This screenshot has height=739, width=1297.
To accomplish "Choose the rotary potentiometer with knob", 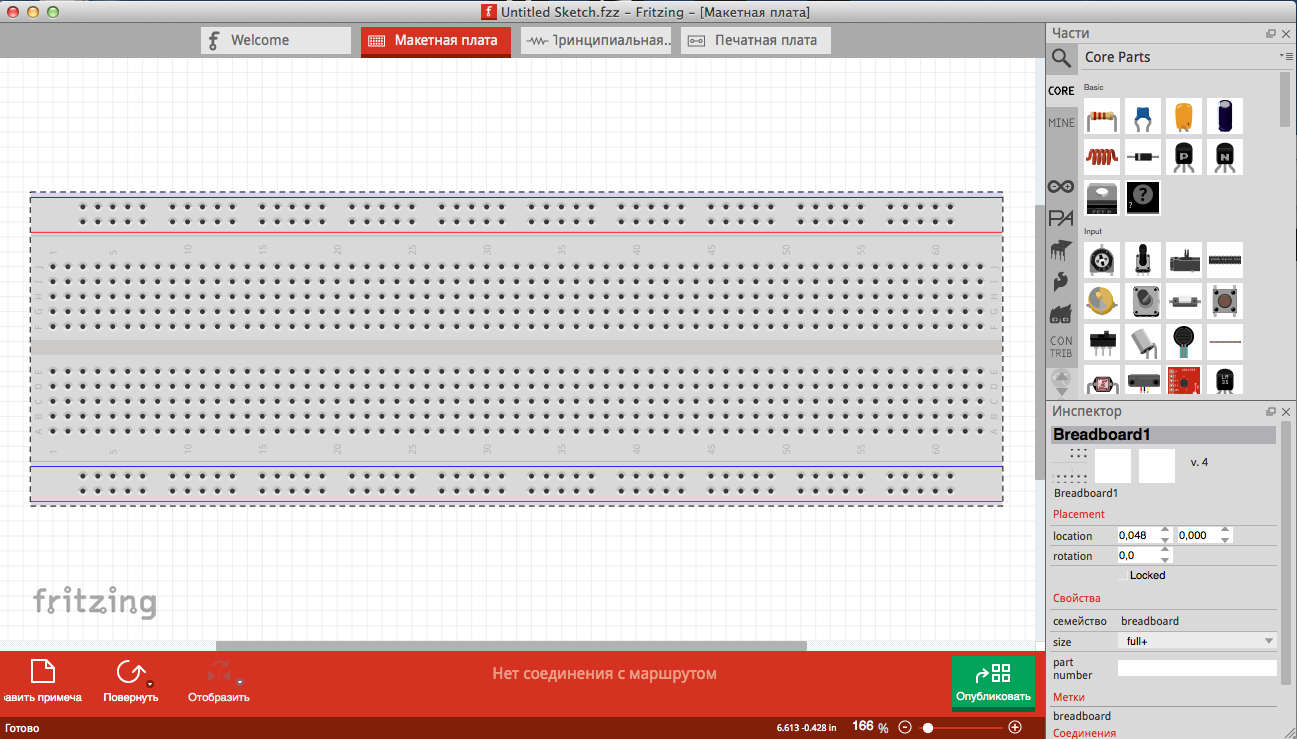I will click(x=1143, y=260).
